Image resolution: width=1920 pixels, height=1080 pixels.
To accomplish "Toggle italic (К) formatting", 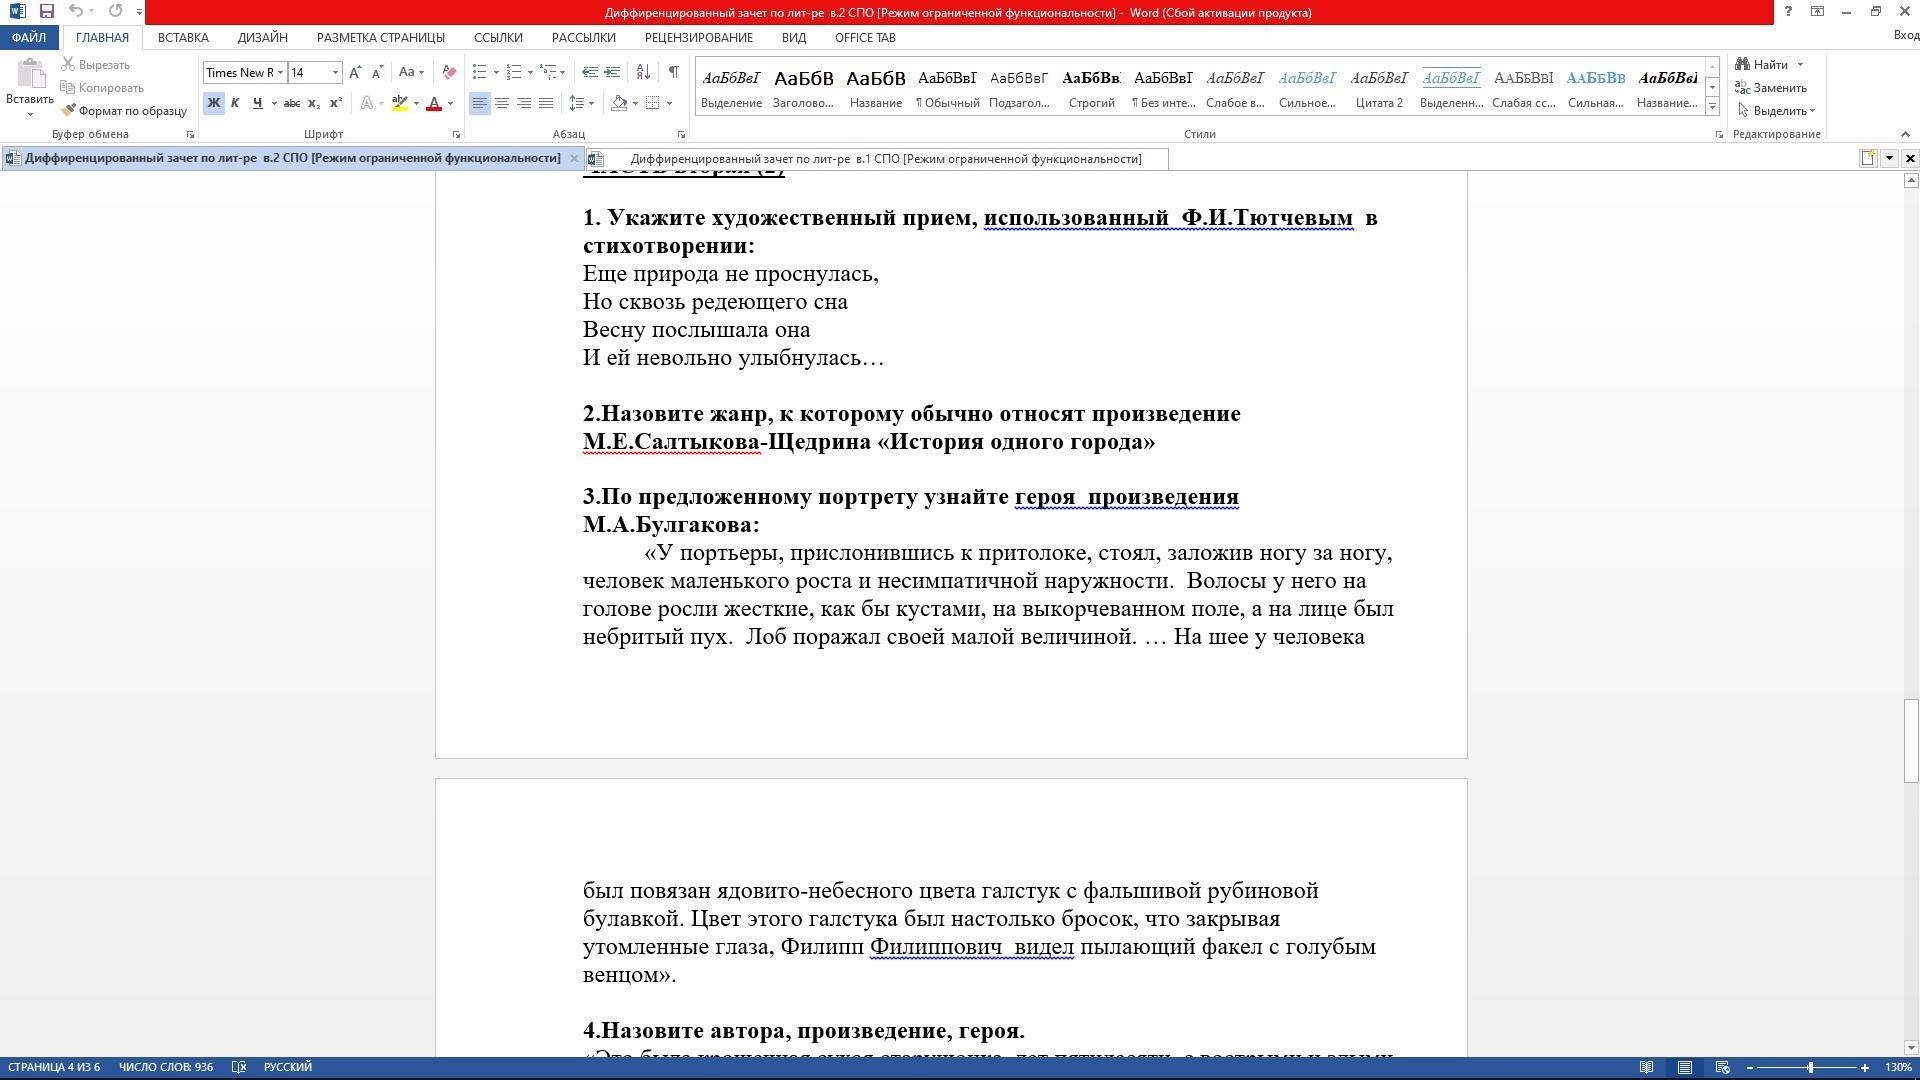I will pos(235,103).
